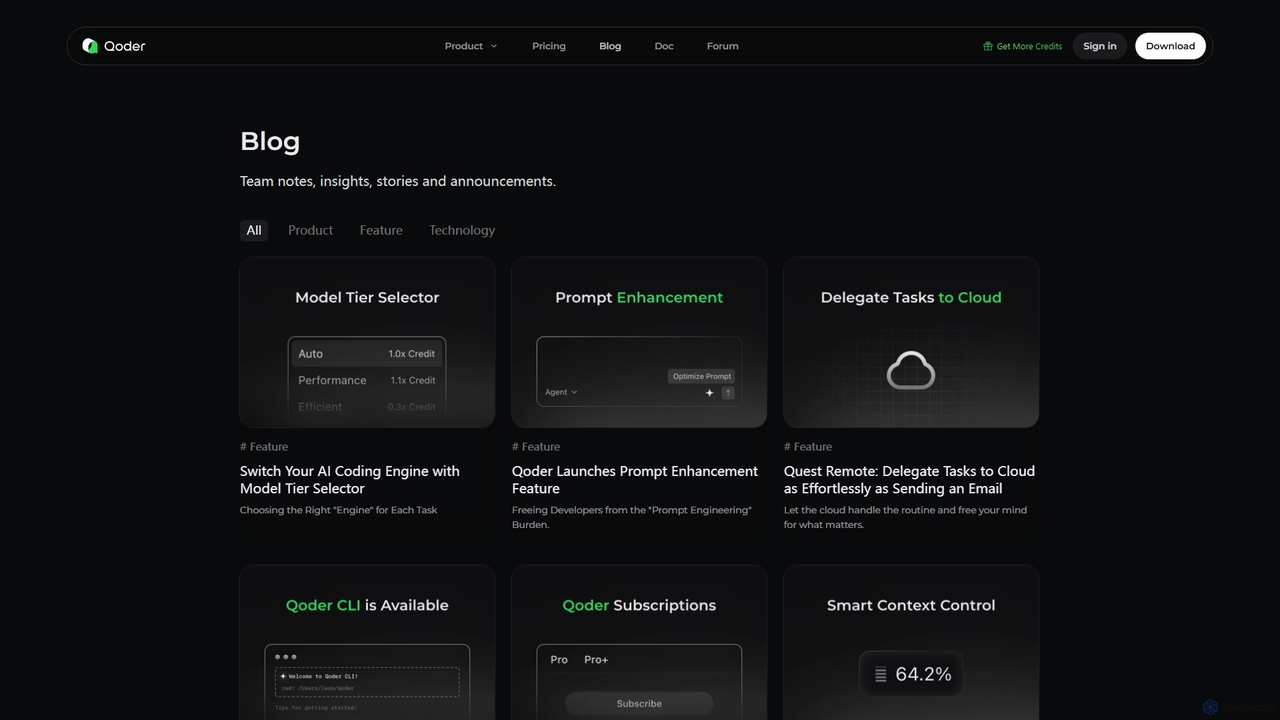Screen dimensions: 1280x720
Task: Click # Feature tag under Model Tier card
Action: coord(264,447)
